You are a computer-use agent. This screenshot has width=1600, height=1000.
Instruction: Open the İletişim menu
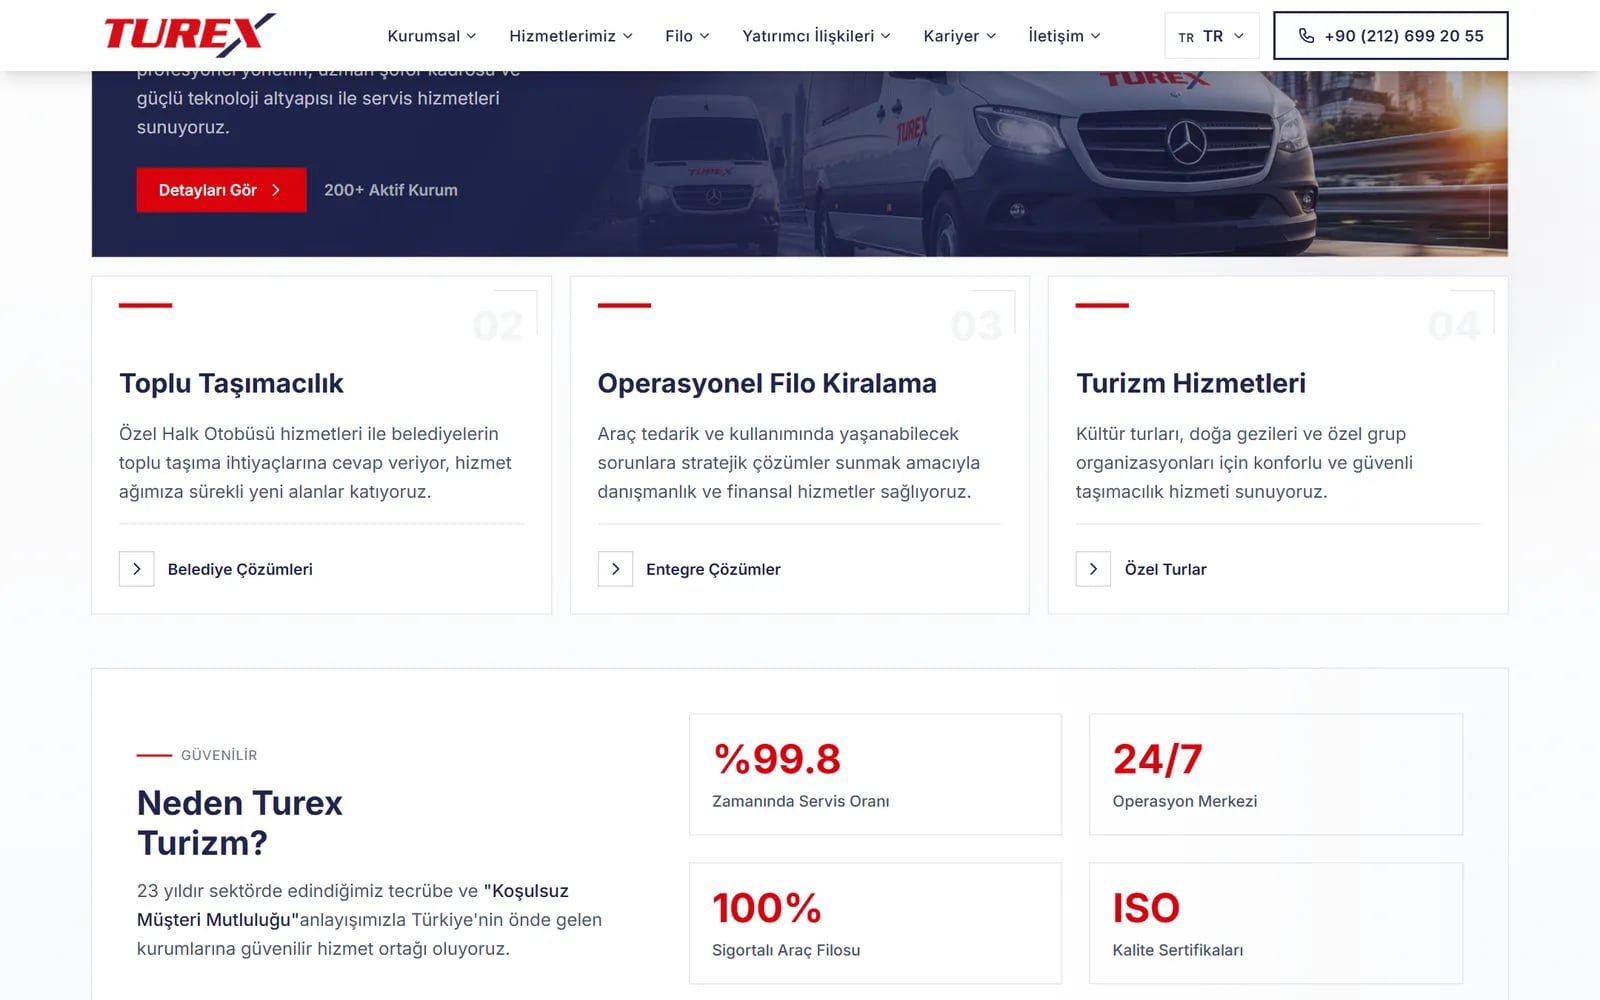coord(1064,36)
